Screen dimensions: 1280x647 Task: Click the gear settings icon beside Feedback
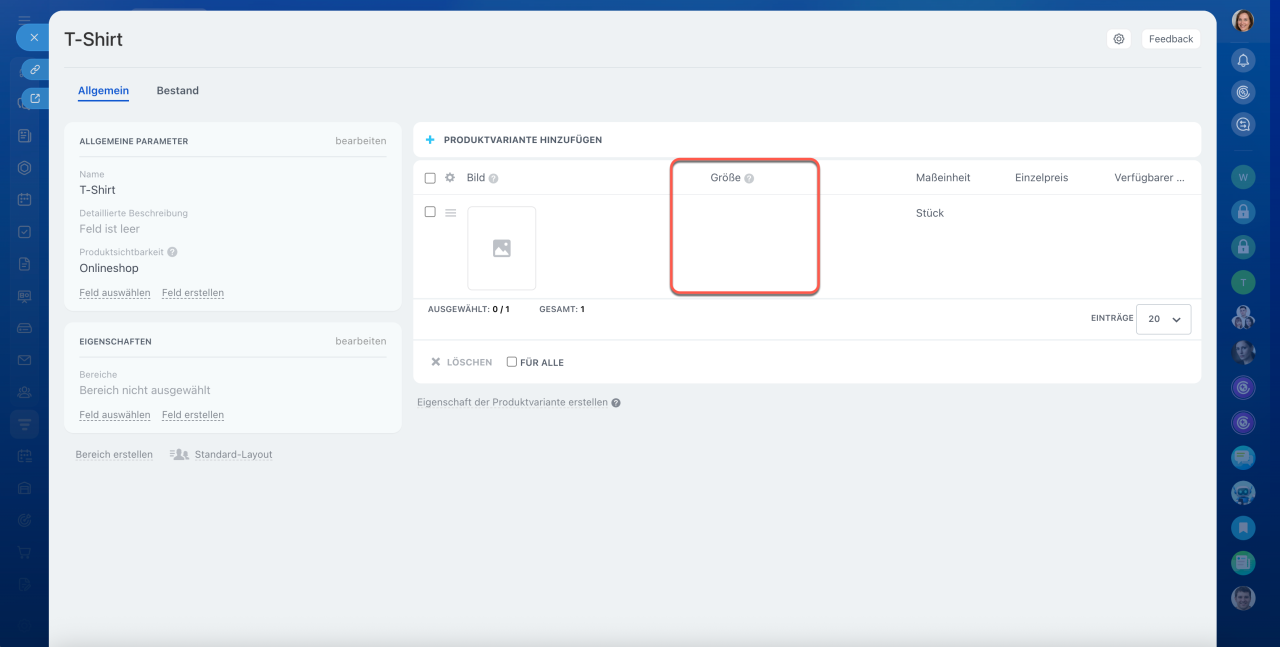pos(1119,39)
